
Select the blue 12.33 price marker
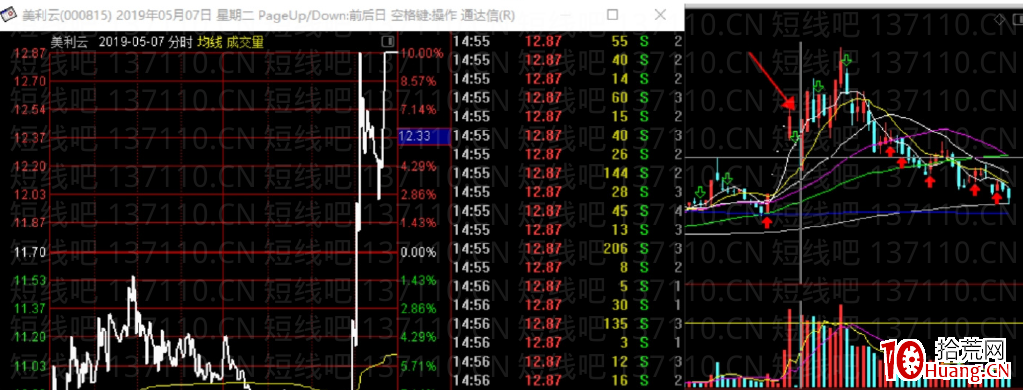pyautogui.click(x=423, y=136)
